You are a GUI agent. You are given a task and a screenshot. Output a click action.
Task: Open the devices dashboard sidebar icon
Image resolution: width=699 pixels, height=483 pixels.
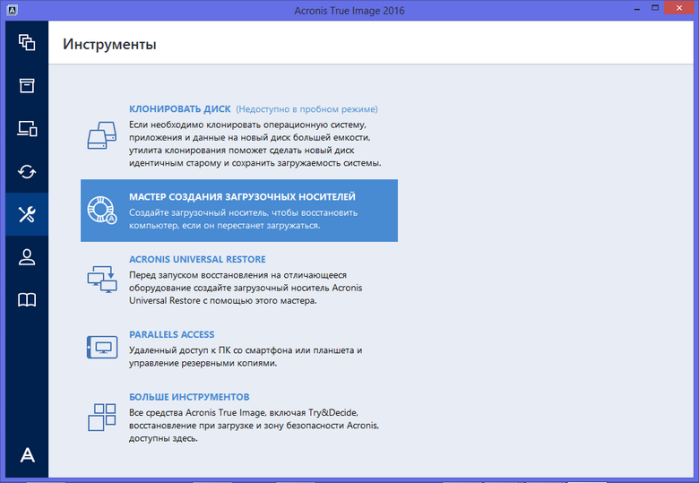pyautogui.click(x=27, y=128)
